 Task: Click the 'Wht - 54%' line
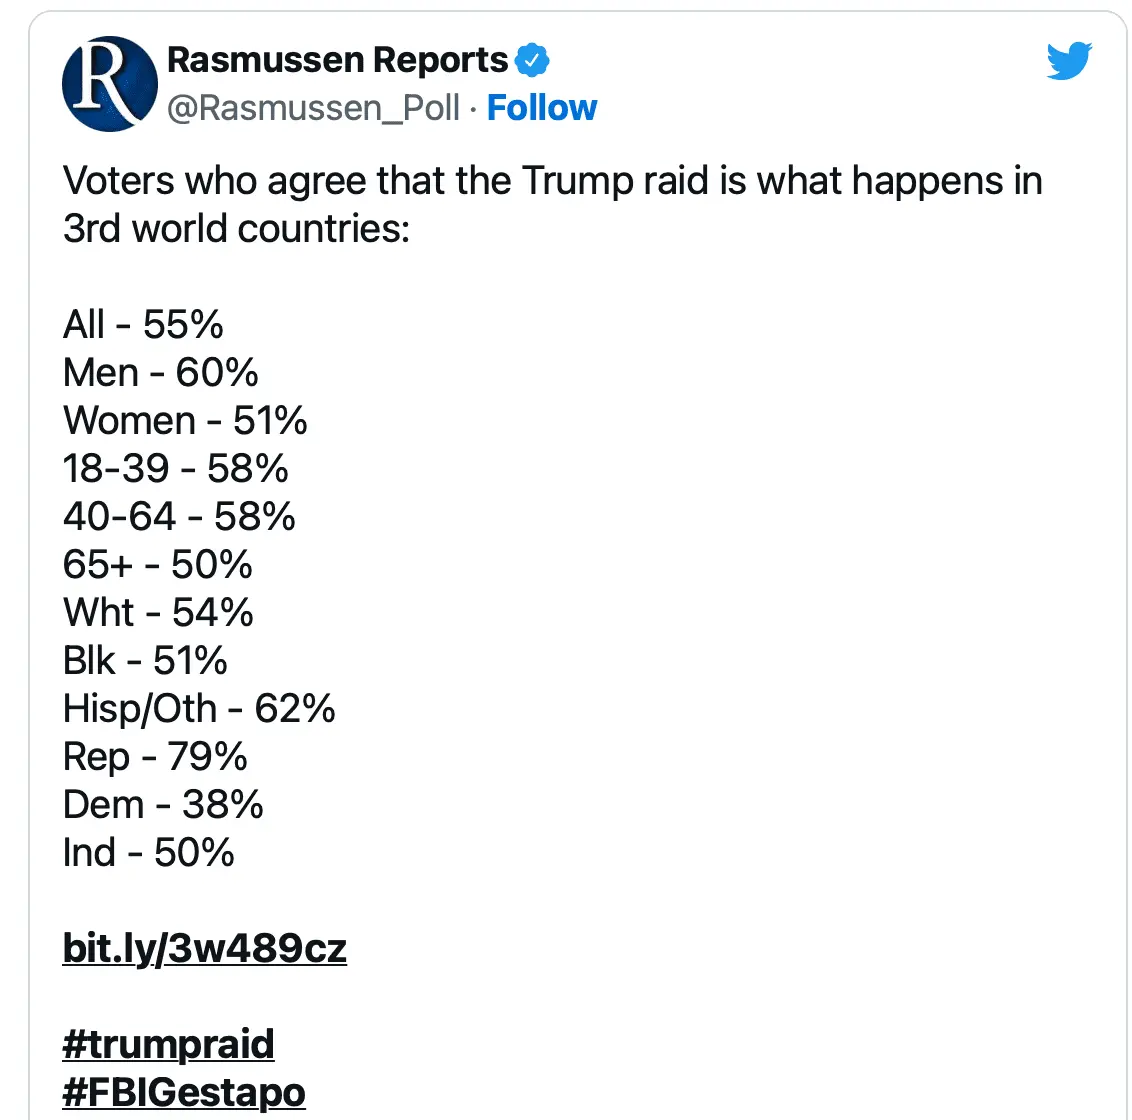(158, 612)
